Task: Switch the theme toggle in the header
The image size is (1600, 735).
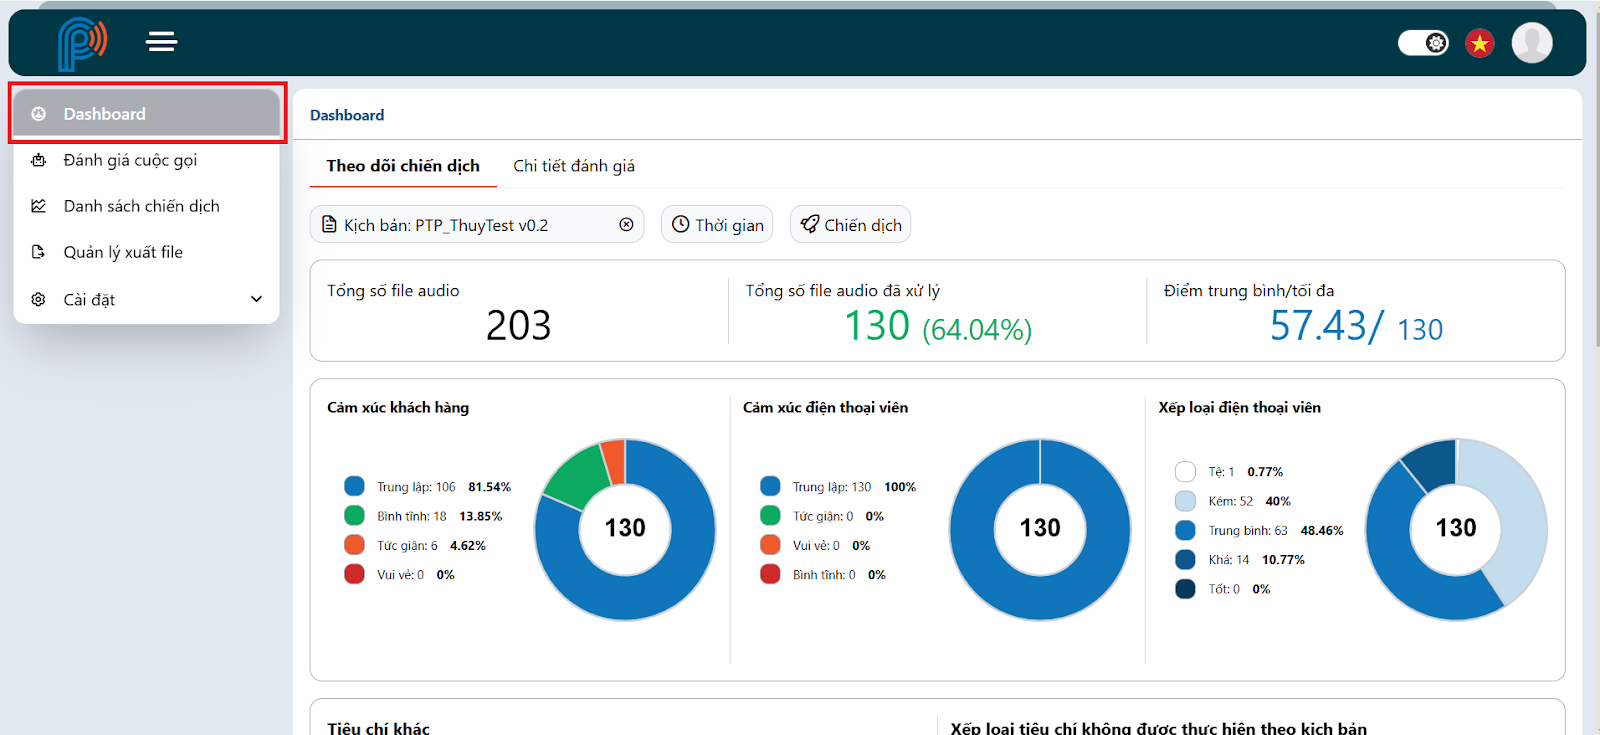Action: click(x=1423, y=43)
